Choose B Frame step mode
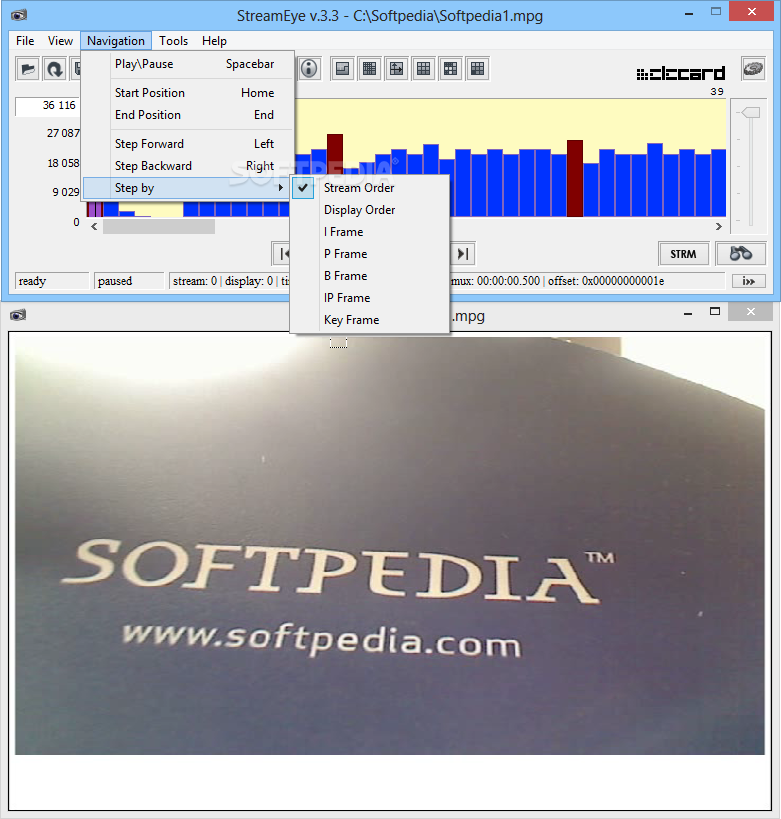This screenshot has height=819, width=781. point(369,276)
